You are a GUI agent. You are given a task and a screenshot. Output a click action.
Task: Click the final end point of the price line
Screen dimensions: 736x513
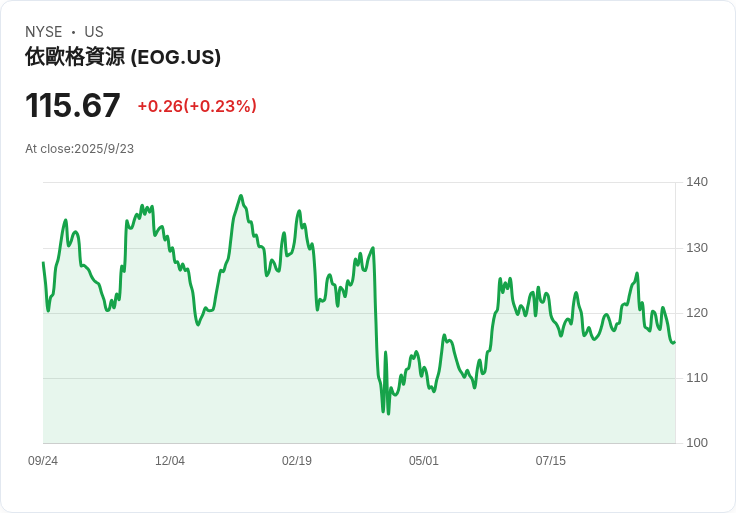pos(675,342)
